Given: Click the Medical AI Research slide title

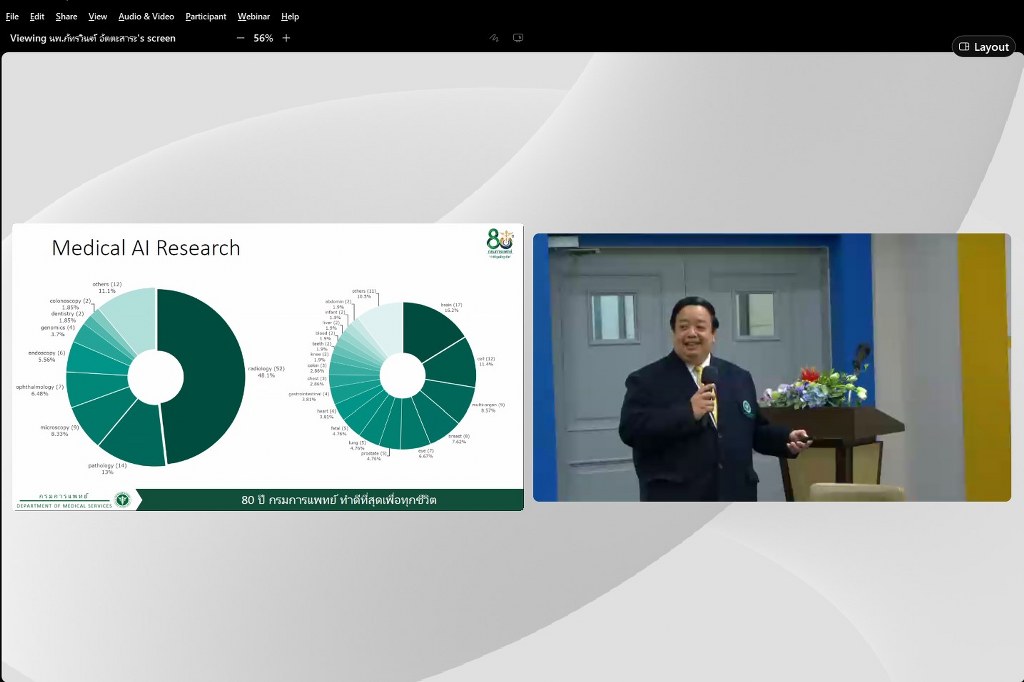Looking at the screenshot, I should (x=146, y=248).
